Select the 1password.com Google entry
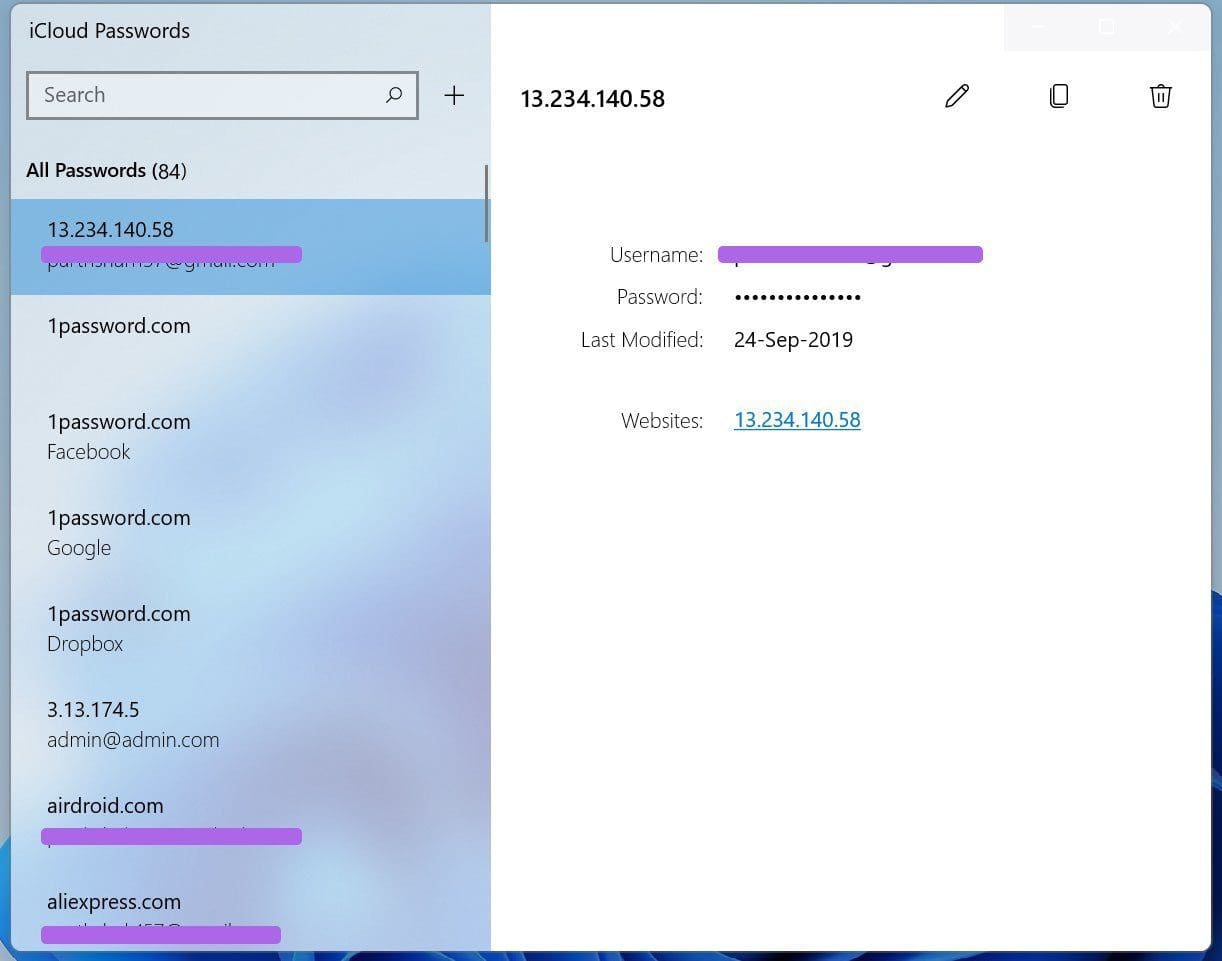Viewport: 1222px width, 961px height. [x=250, y=534]
